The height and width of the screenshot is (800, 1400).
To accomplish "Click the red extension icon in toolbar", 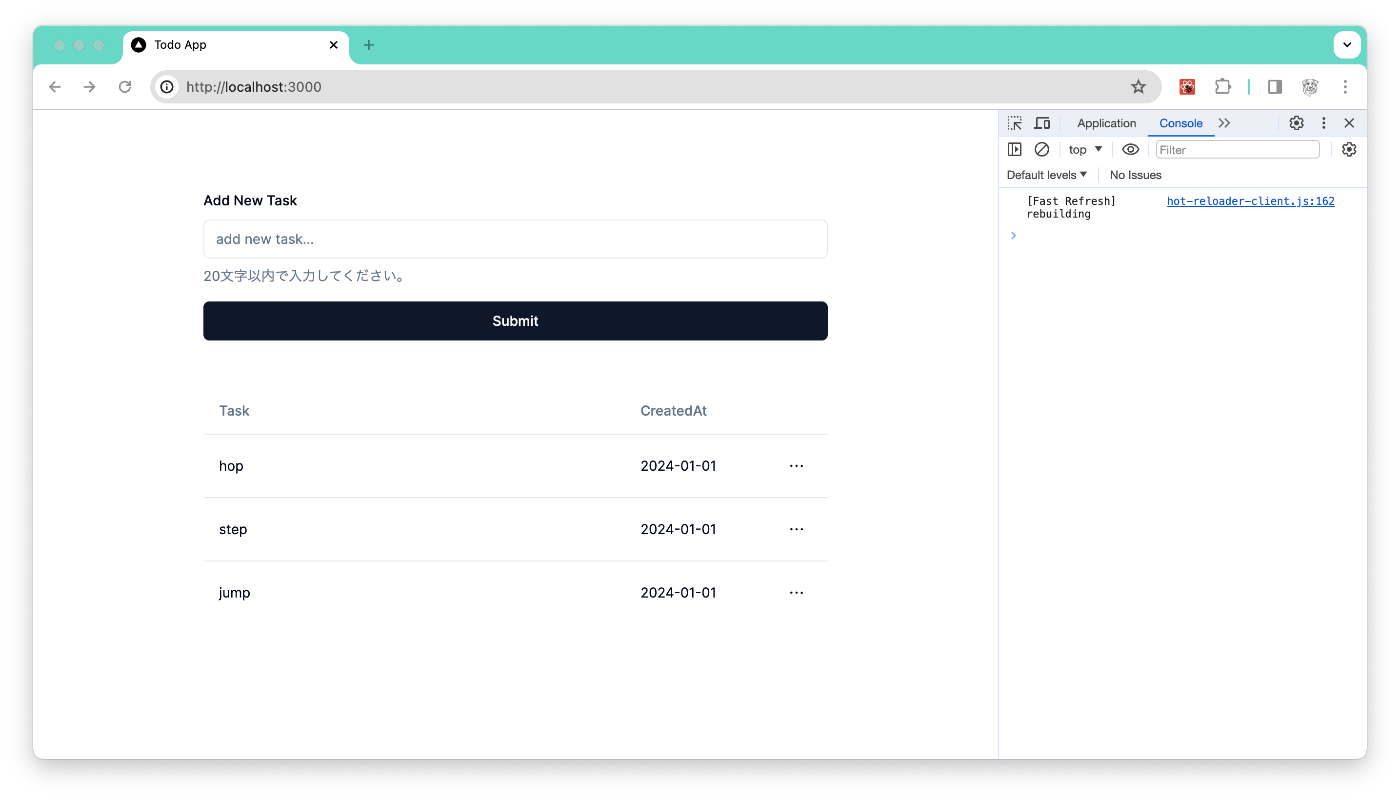I will tap(1187, 87).
